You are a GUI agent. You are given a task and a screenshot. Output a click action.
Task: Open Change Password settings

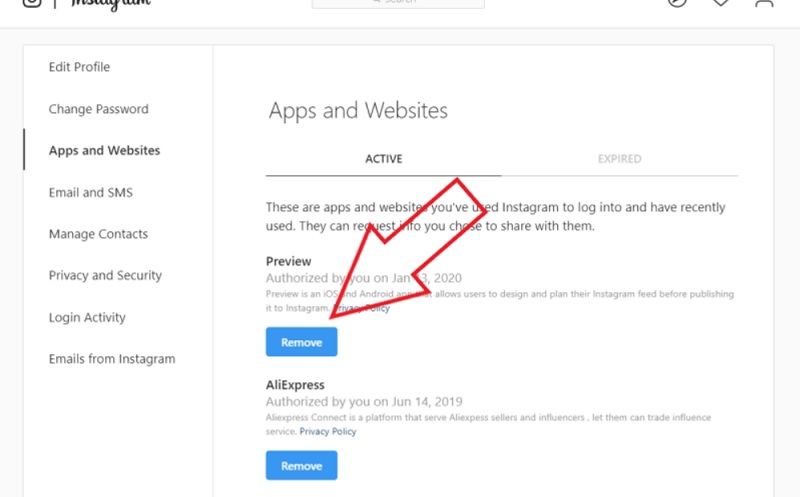click(x=98, y=109)
